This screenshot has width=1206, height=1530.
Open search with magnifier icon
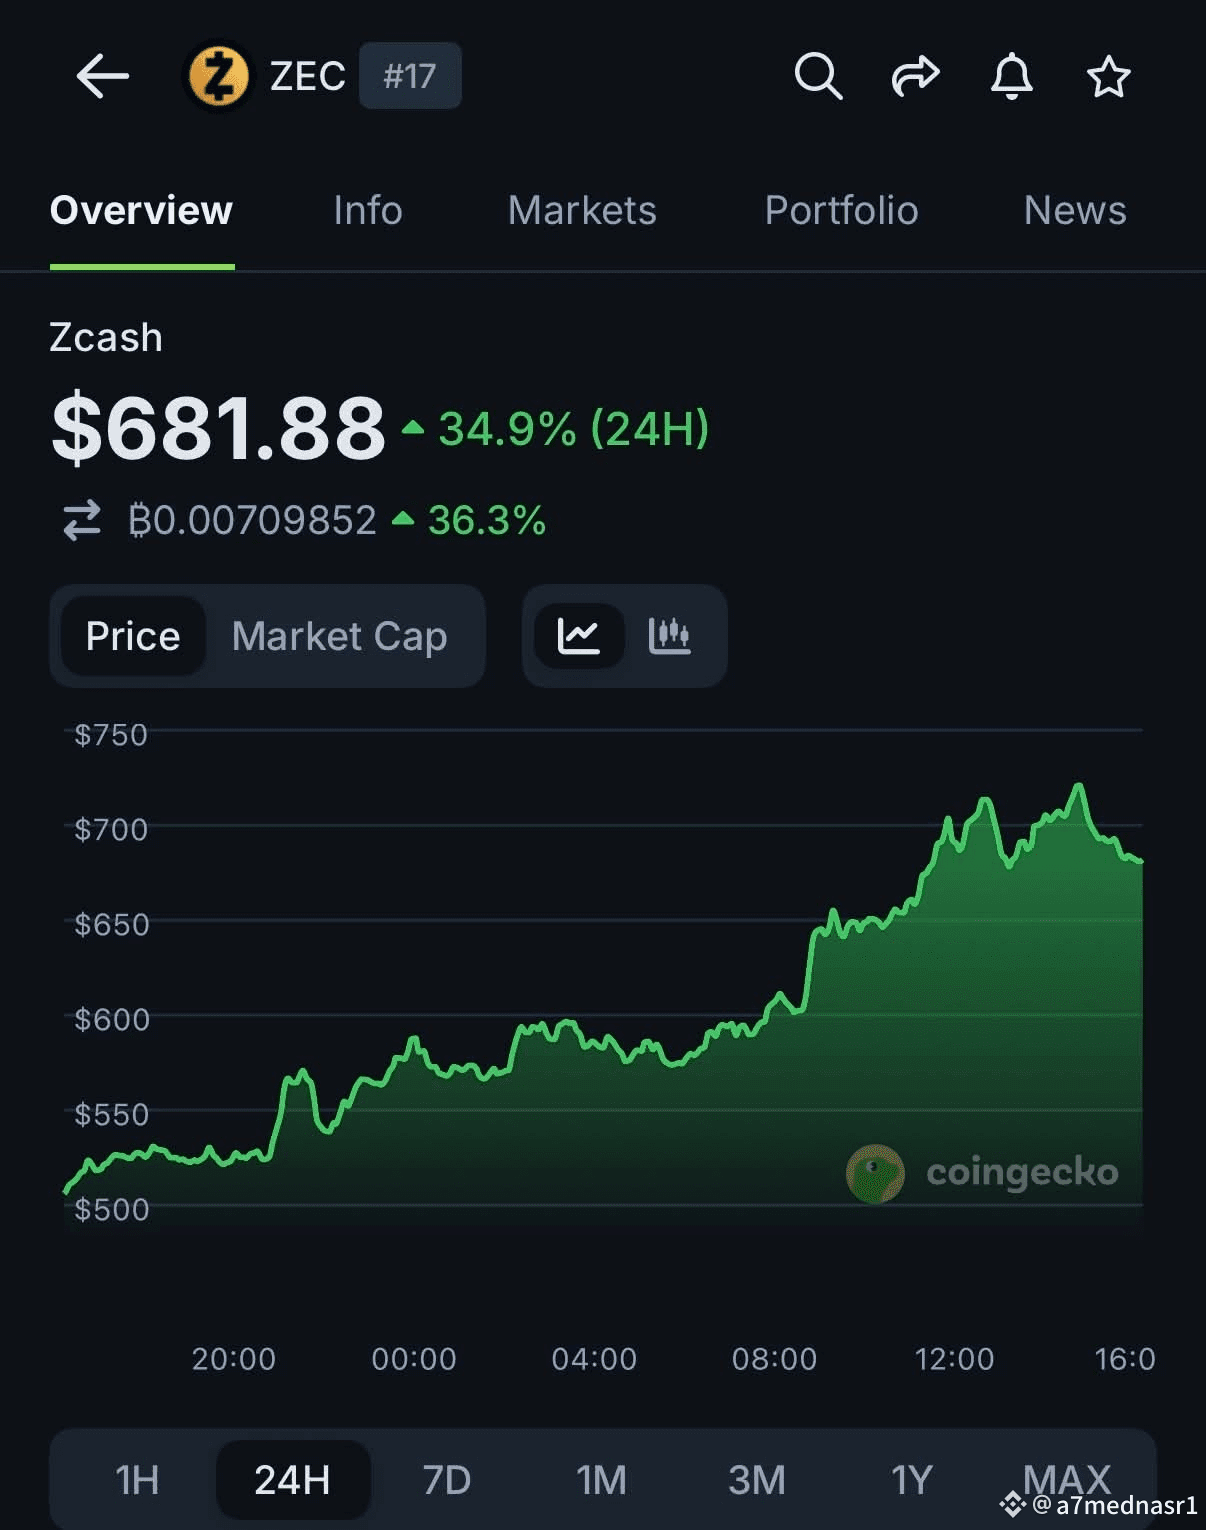click(x=817, y=76)
